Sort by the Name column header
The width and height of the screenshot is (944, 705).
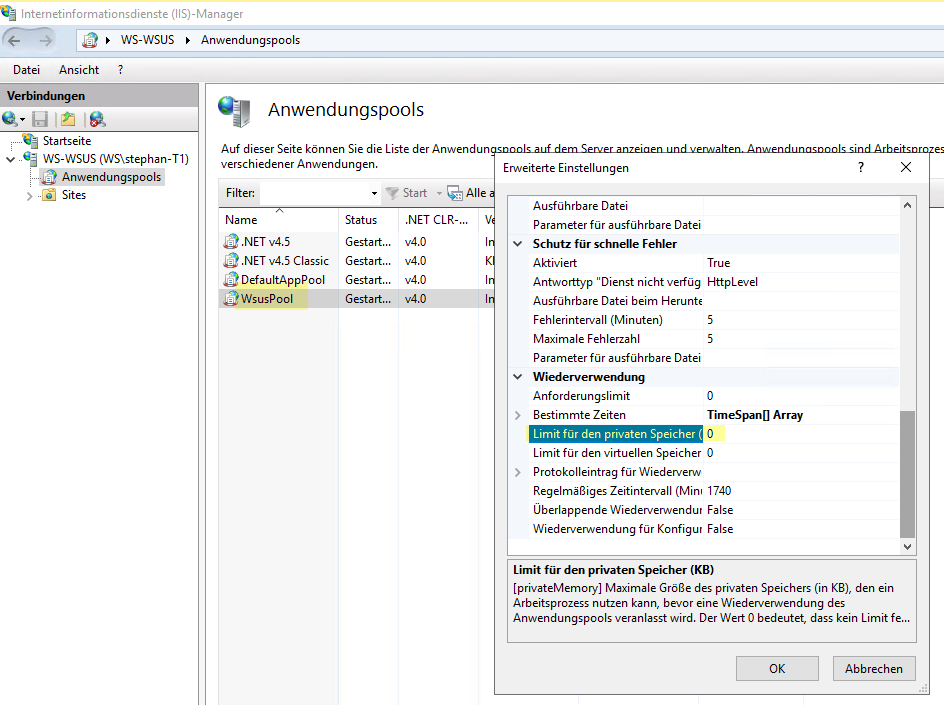click(278, 220)
